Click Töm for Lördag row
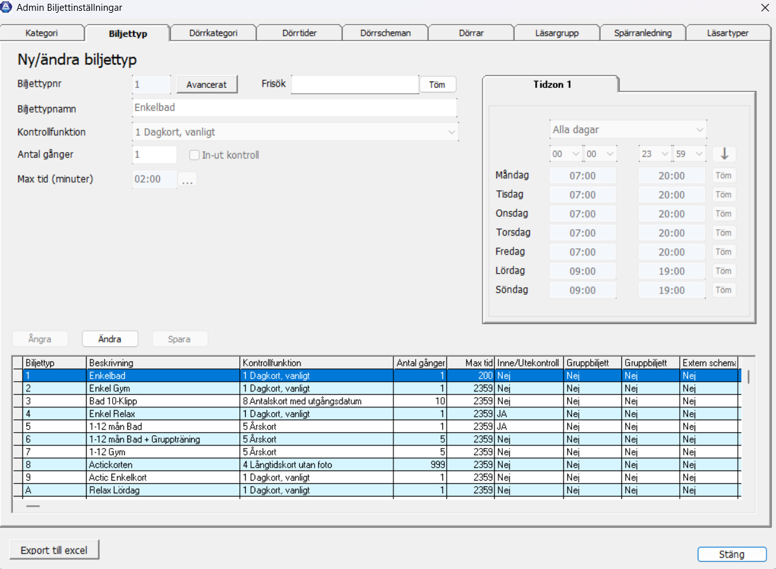Image resolution: width=776 pixels, height=569 pixels. pyautogui.click(x=724, y=271)
